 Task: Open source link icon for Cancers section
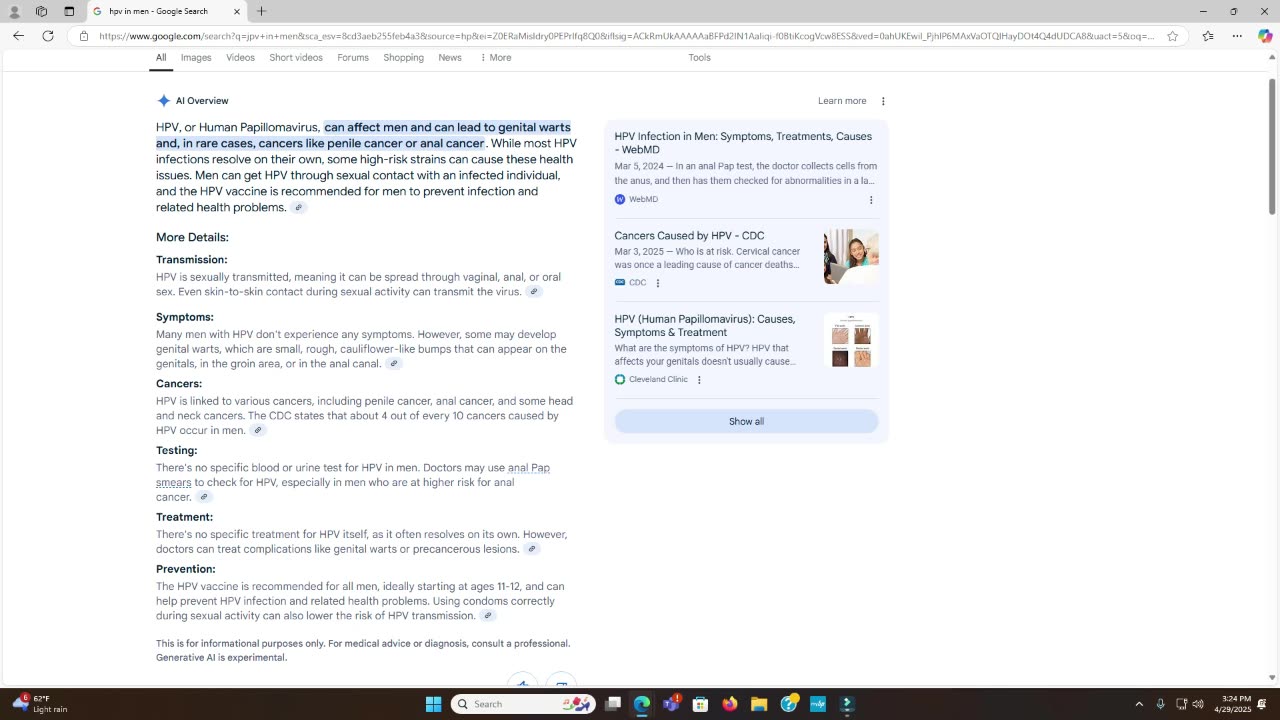pos(258,431)
